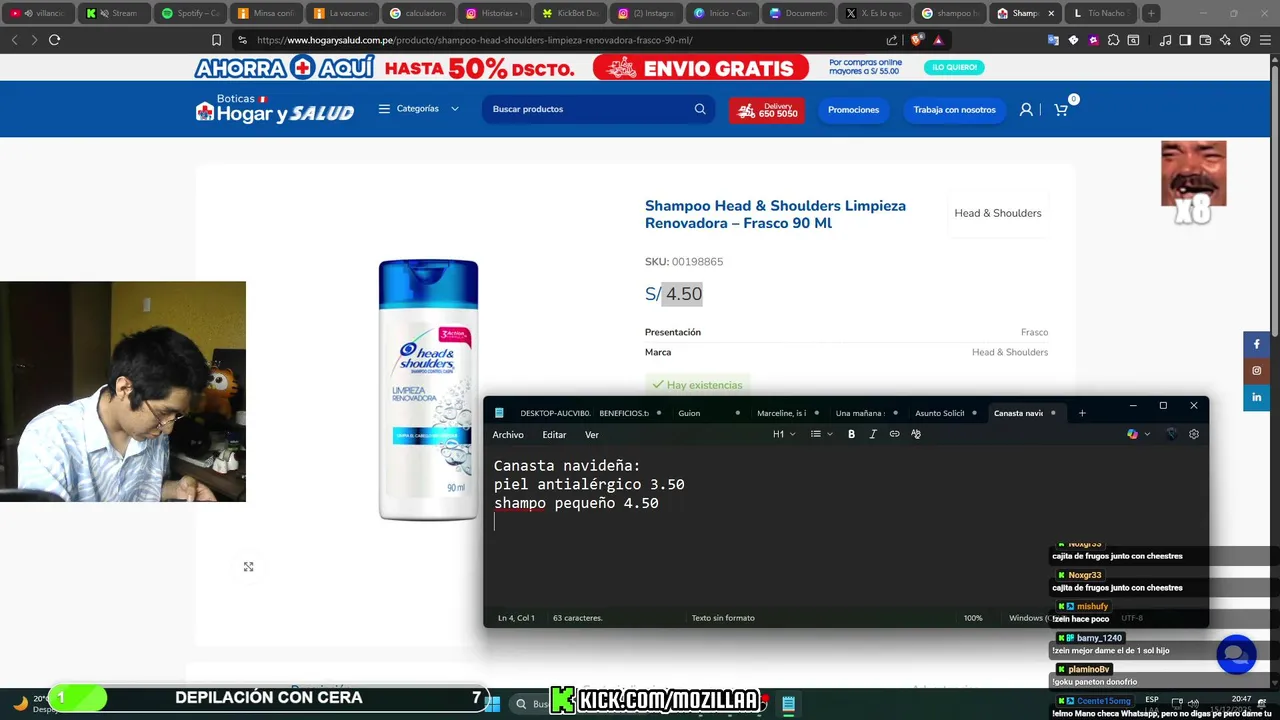Image resolution: width=1280 pixels, height=720 pixels.
Task: Click the share icon in the address bar
Action: coord(892,40)
